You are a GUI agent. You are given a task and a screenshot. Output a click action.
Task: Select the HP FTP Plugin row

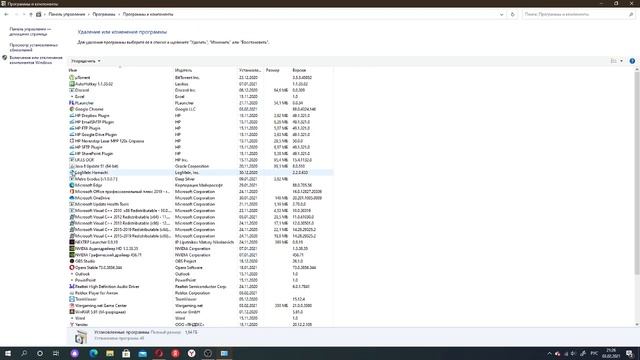pos(200,128)
